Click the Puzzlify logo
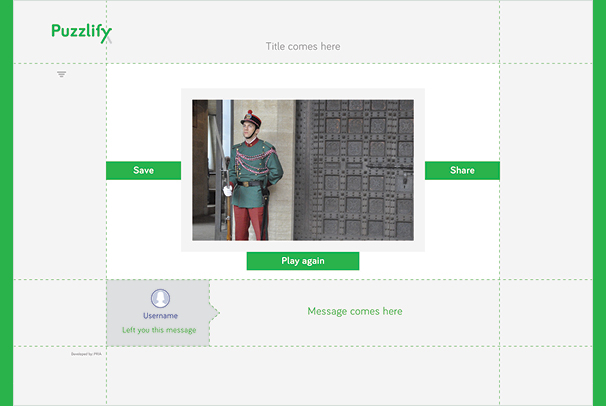This screenshot has width=606, height=406. tap(82, 33)
